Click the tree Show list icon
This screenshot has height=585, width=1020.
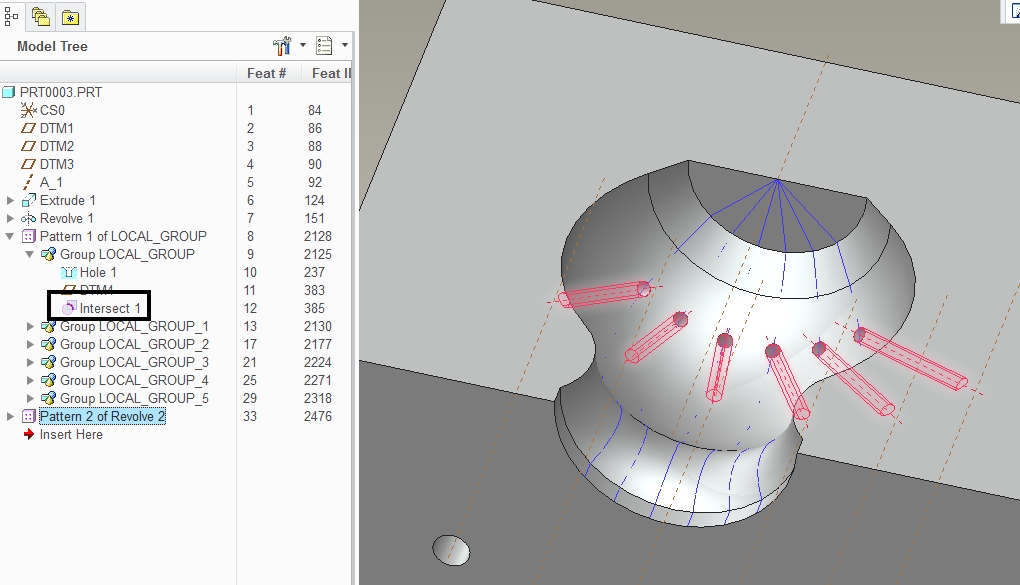pyautogui.click(x=324, y=46)
